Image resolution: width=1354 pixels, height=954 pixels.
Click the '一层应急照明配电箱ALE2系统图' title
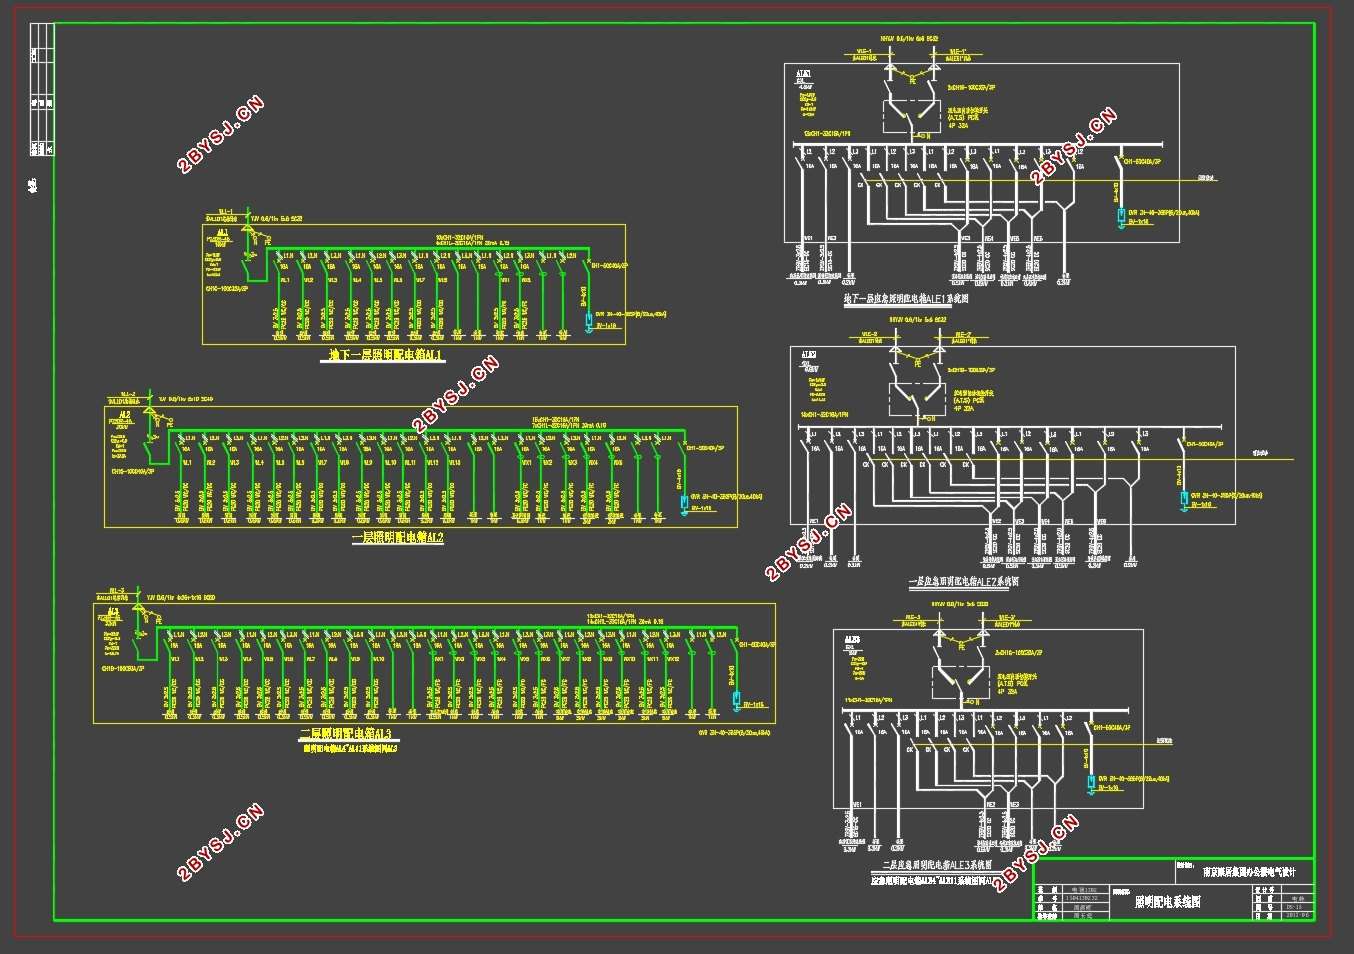point(964,581)
